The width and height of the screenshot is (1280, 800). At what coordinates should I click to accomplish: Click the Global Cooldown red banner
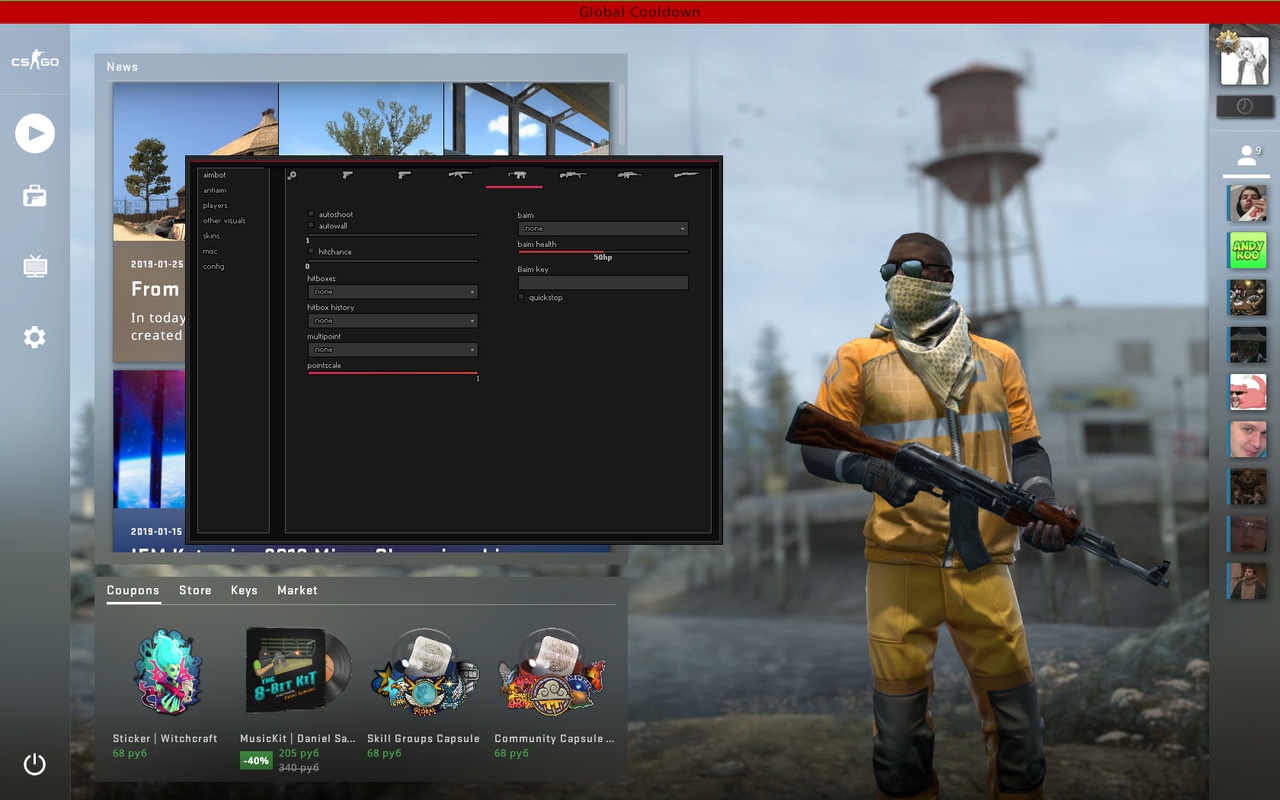(640, 12)
